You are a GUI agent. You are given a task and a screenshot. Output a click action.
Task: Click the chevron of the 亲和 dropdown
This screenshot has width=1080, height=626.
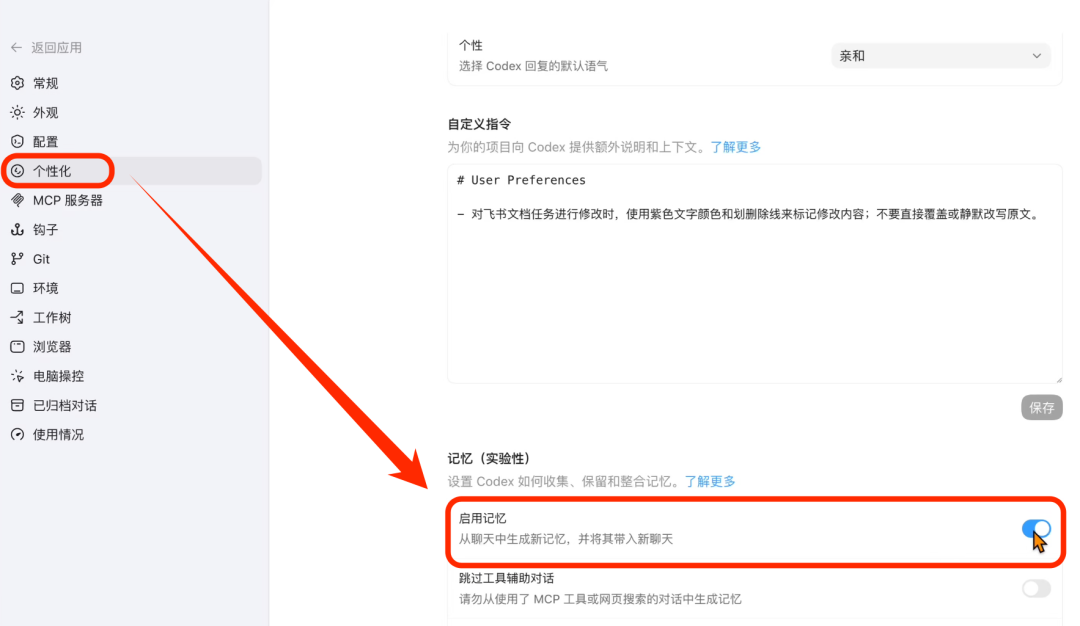[x=1037, y=56]
